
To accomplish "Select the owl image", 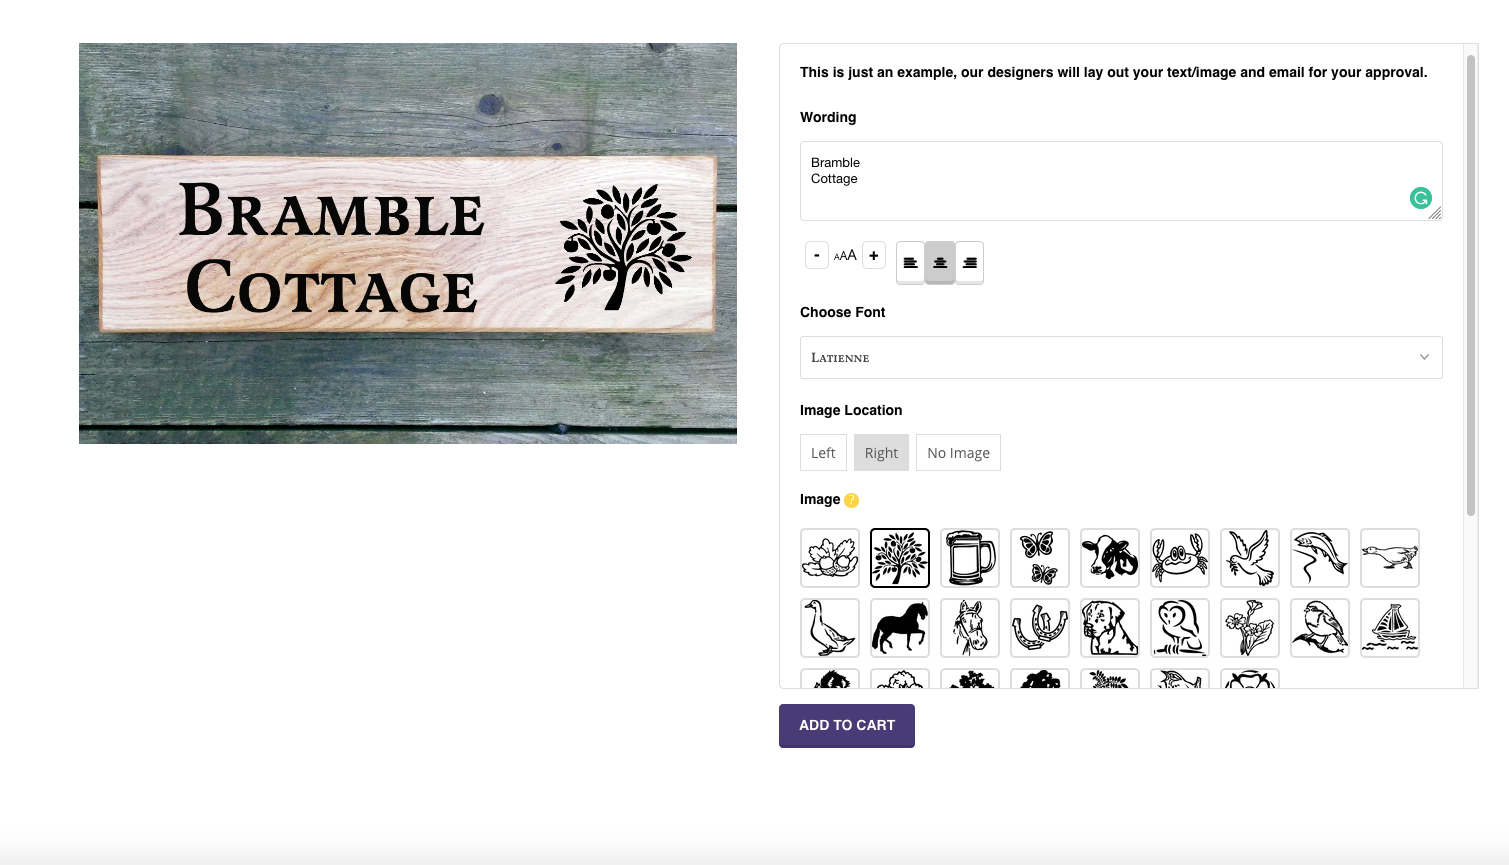I will pyautogui.click(x=1180, y=628).
